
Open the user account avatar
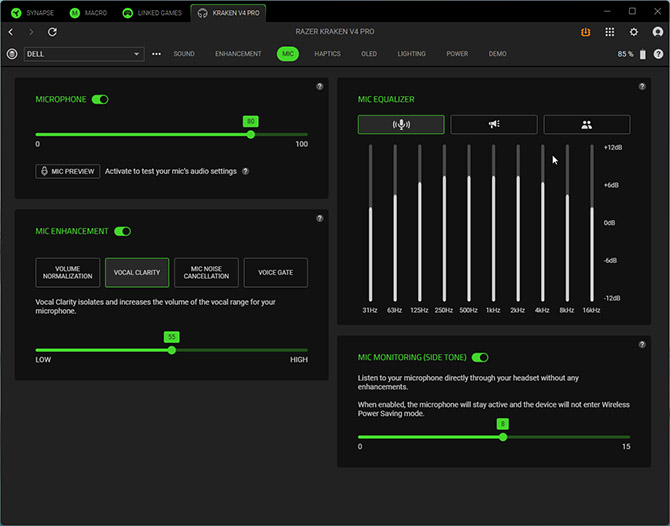[x=658, y=32]
